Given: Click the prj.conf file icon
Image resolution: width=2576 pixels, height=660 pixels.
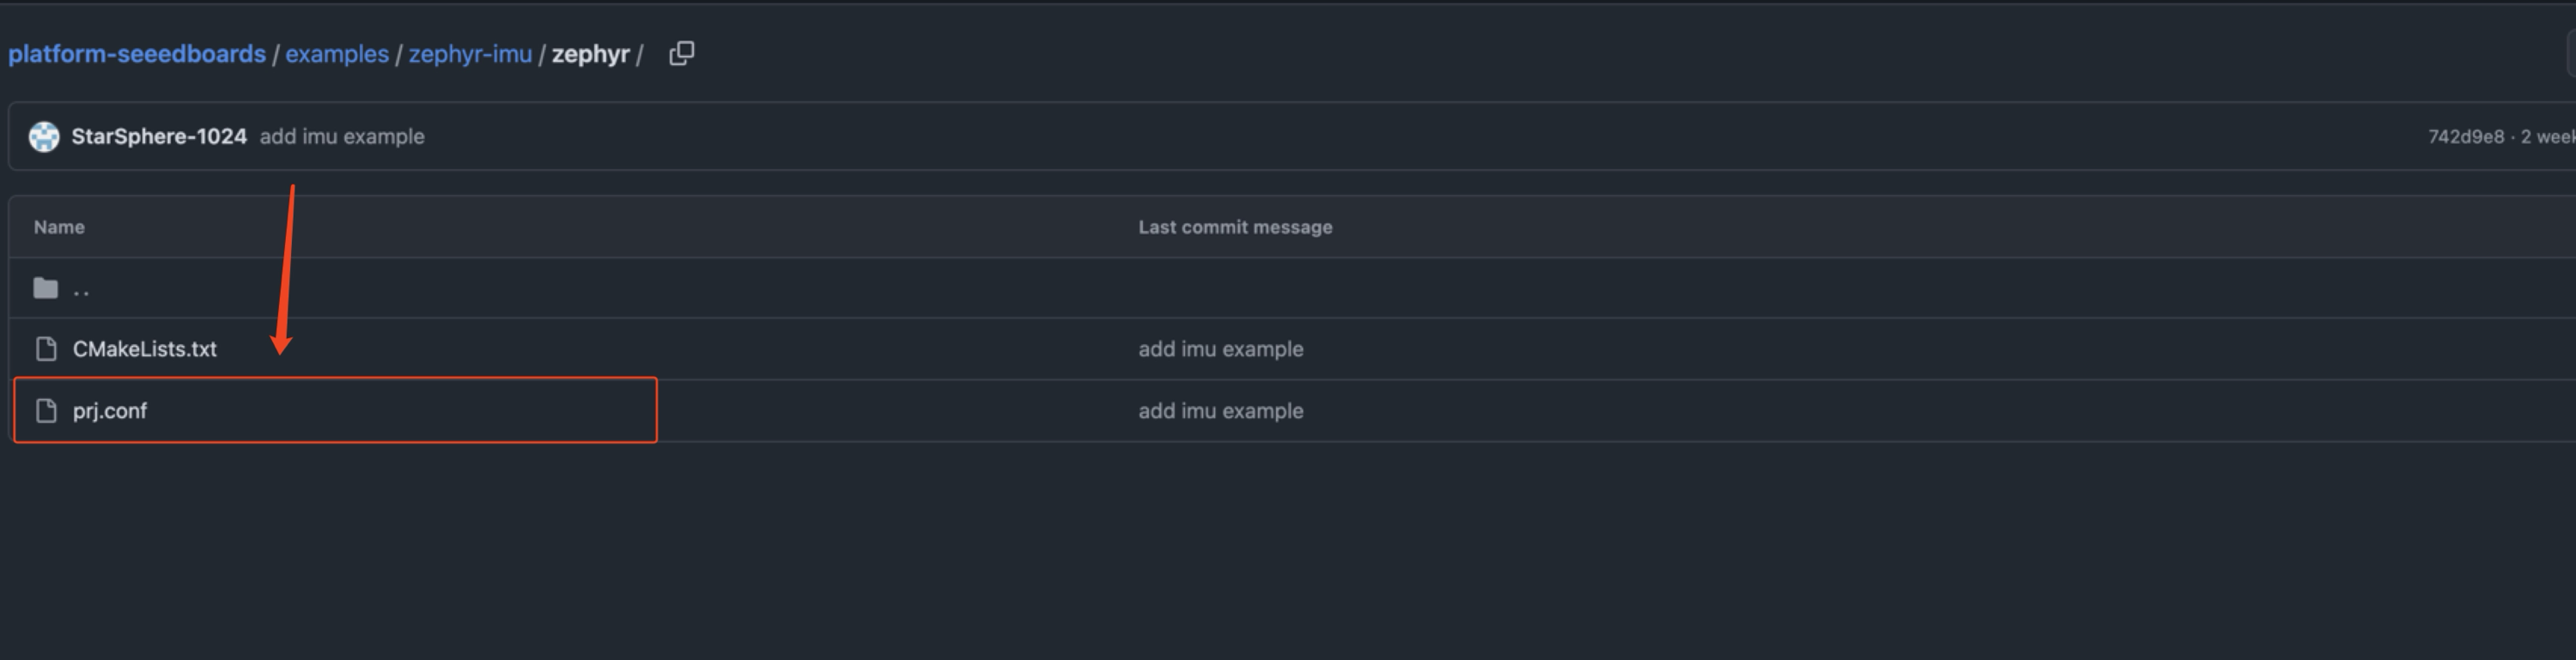Looking at the screenshot, I should [x=46, y=411].
